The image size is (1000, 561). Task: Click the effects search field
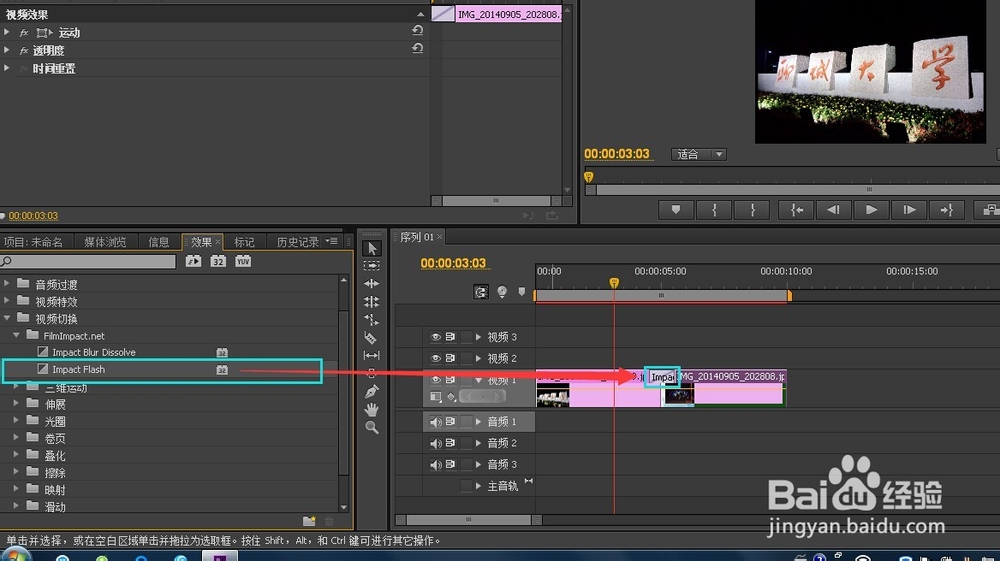pyautogui.click(x=88, y=261)
